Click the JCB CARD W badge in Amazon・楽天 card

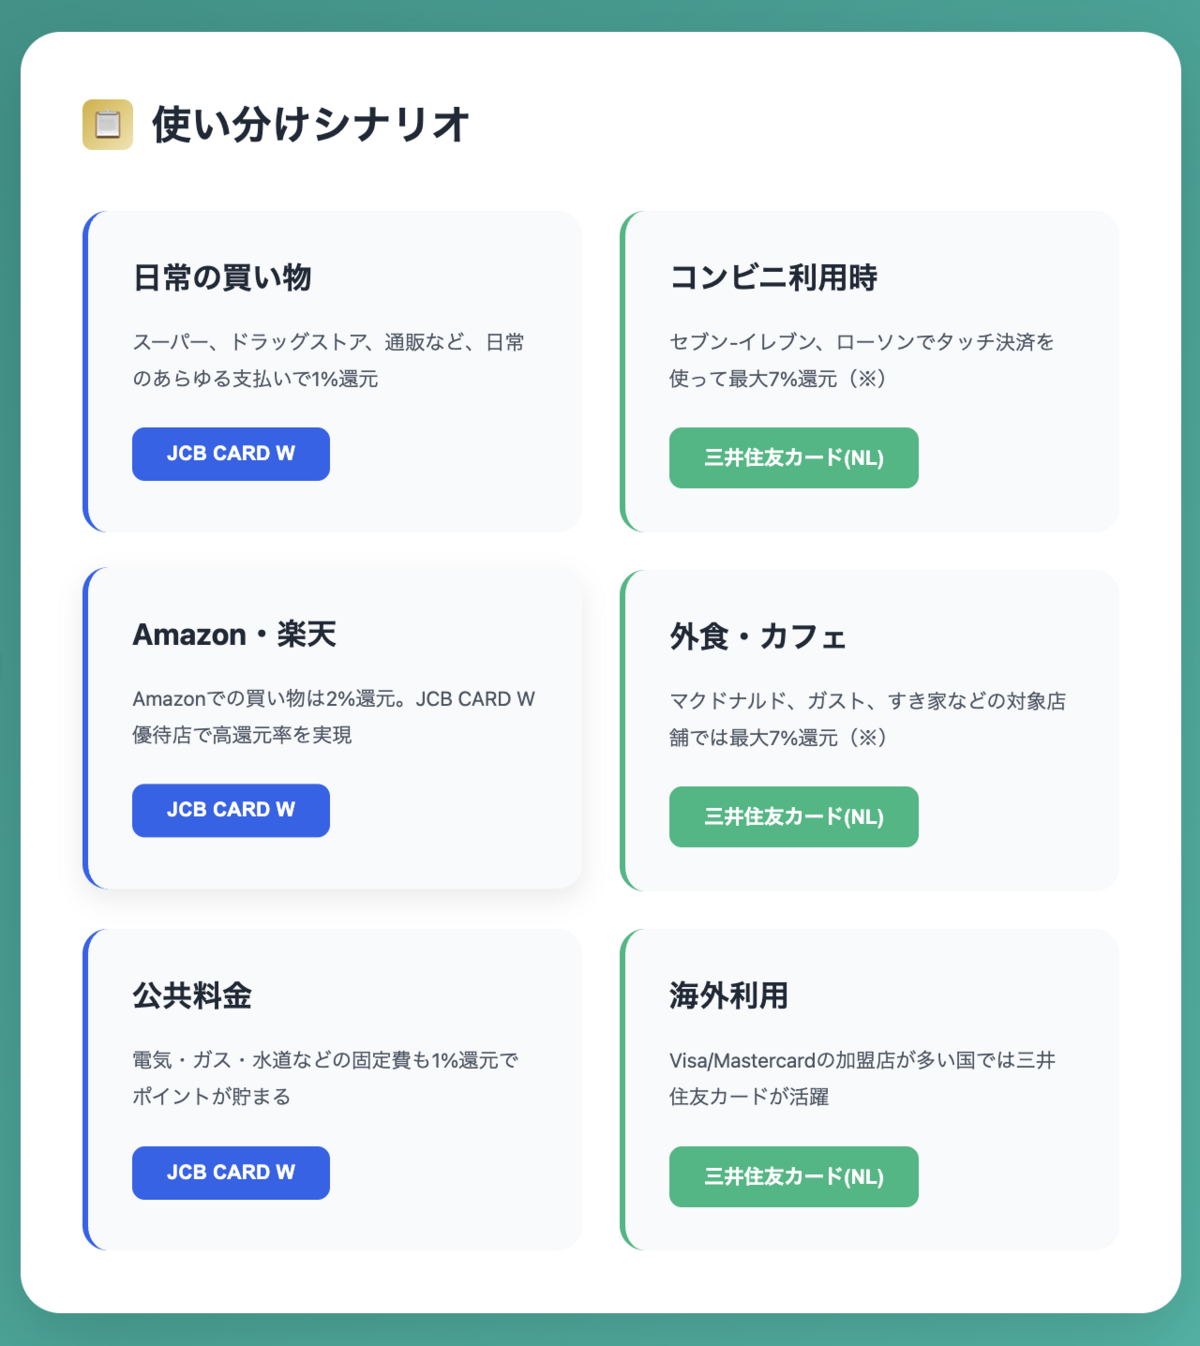point(230,810)
